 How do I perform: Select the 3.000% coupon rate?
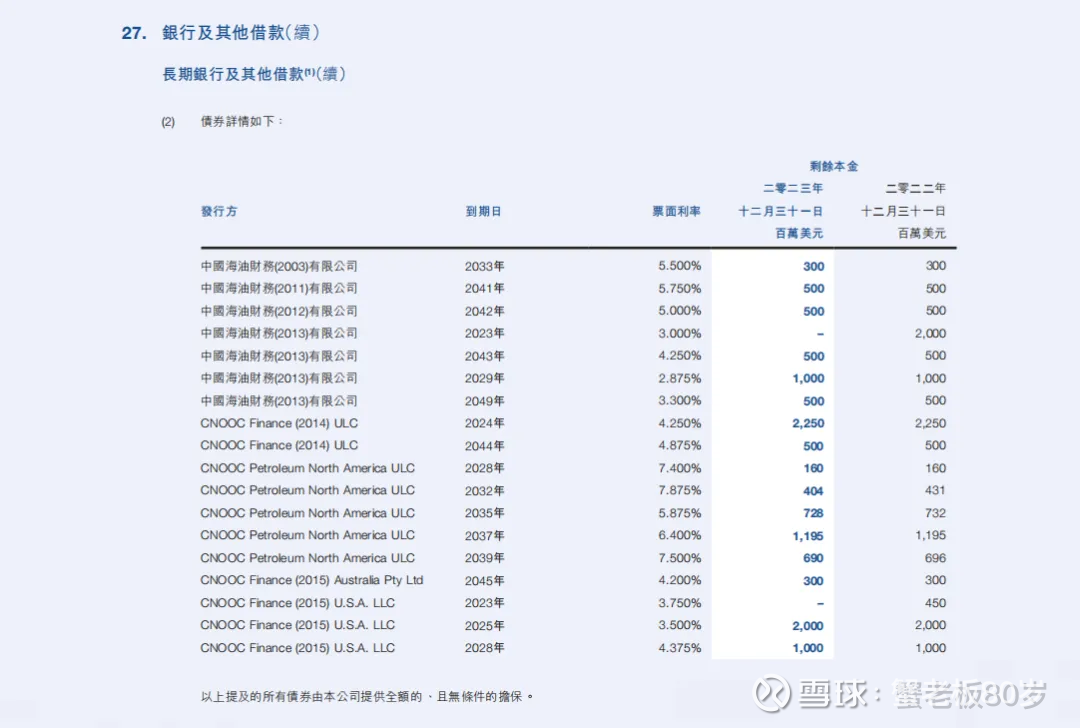tap(680, 333)
